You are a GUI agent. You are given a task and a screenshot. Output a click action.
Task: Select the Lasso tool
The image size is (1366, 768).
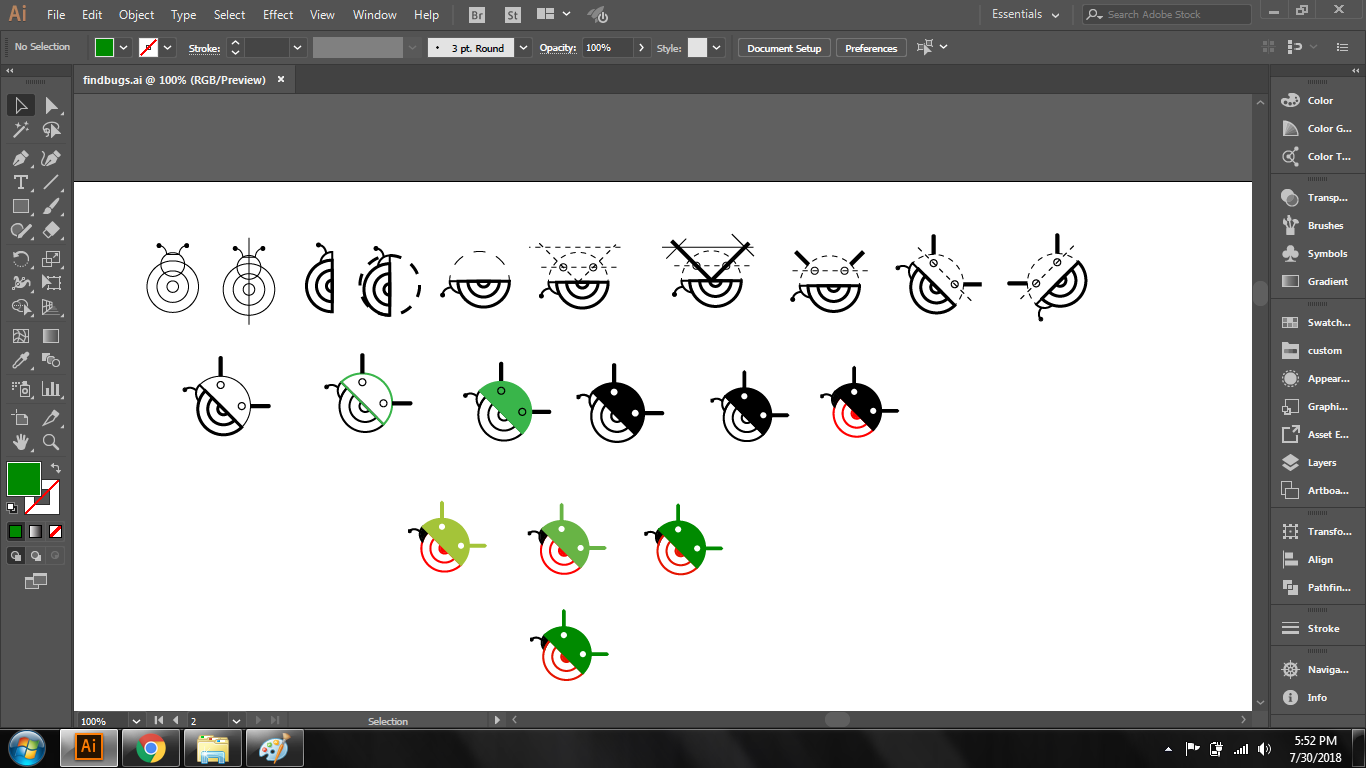point(51,130)
